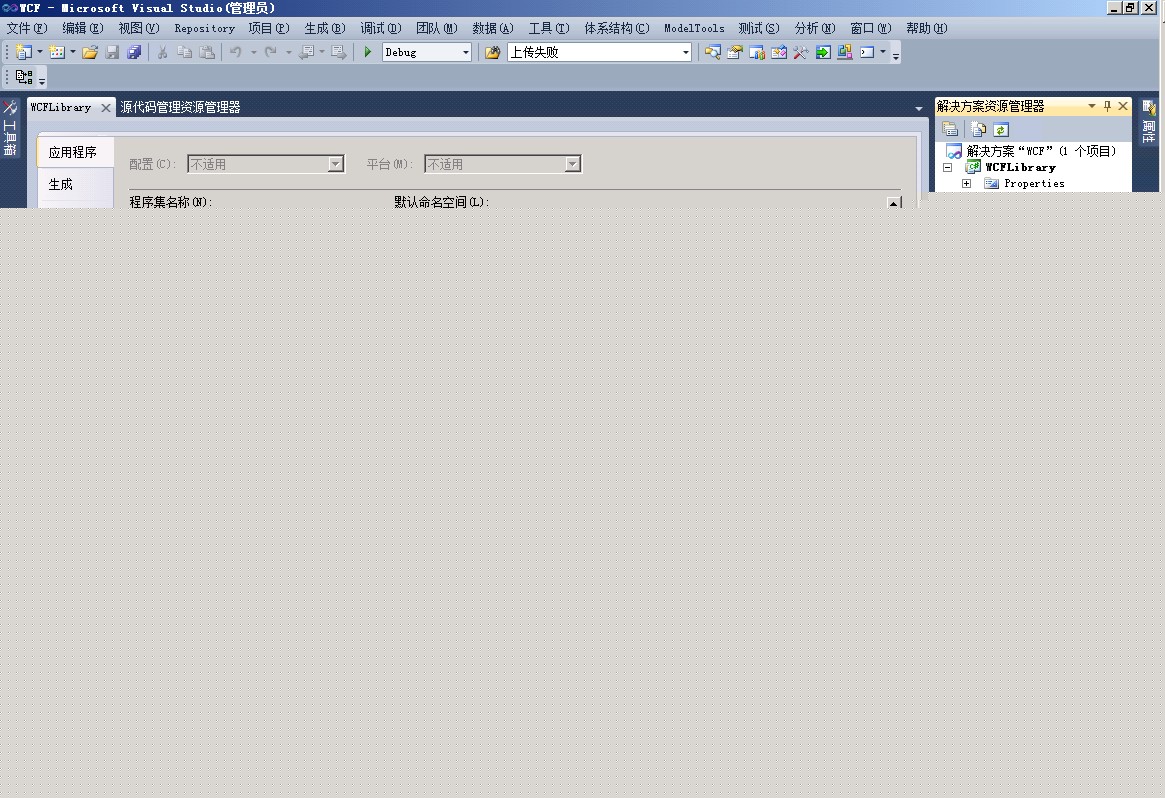Open the 配置 configuration combo box

point(266,163)
